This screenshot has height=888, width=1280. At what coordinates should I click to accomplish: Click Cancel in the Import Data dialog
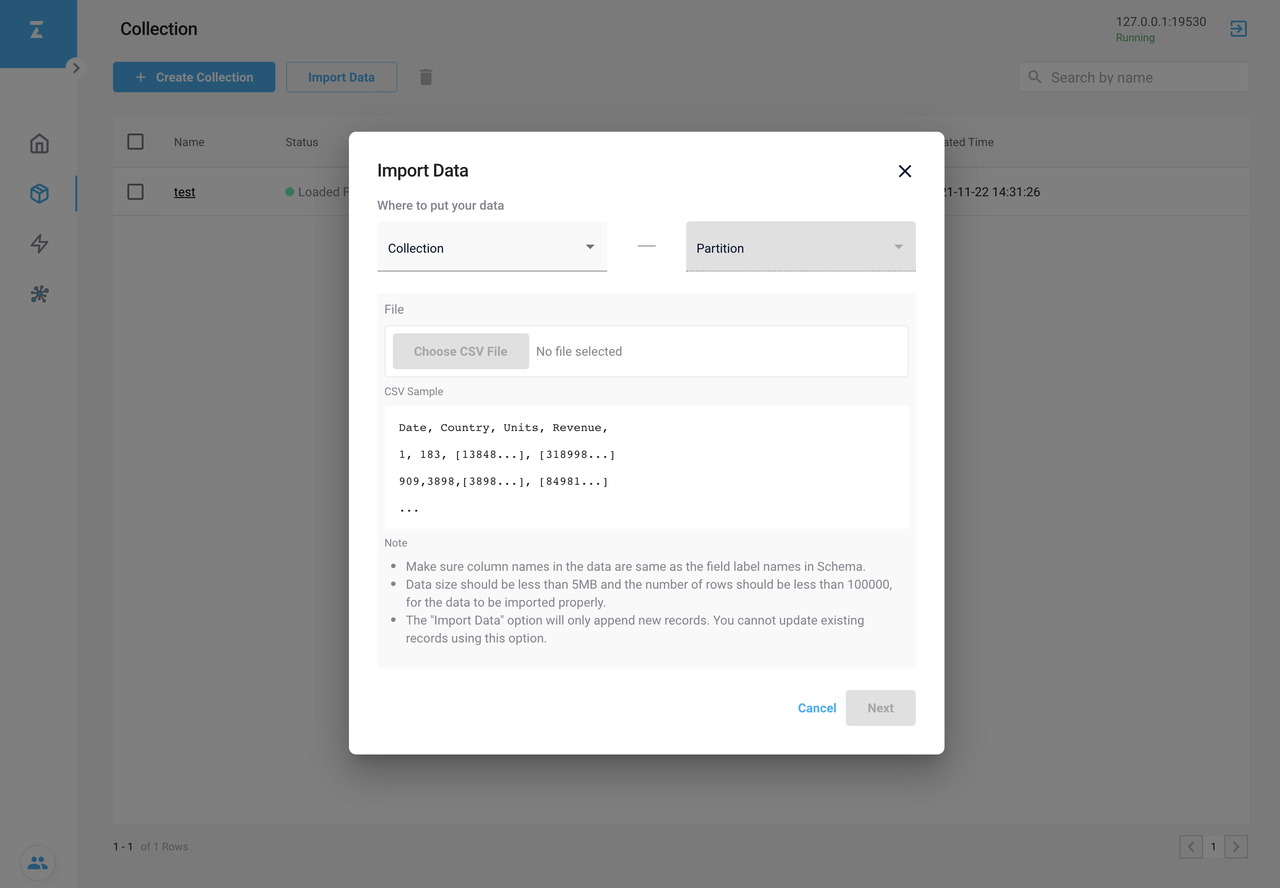817,708
